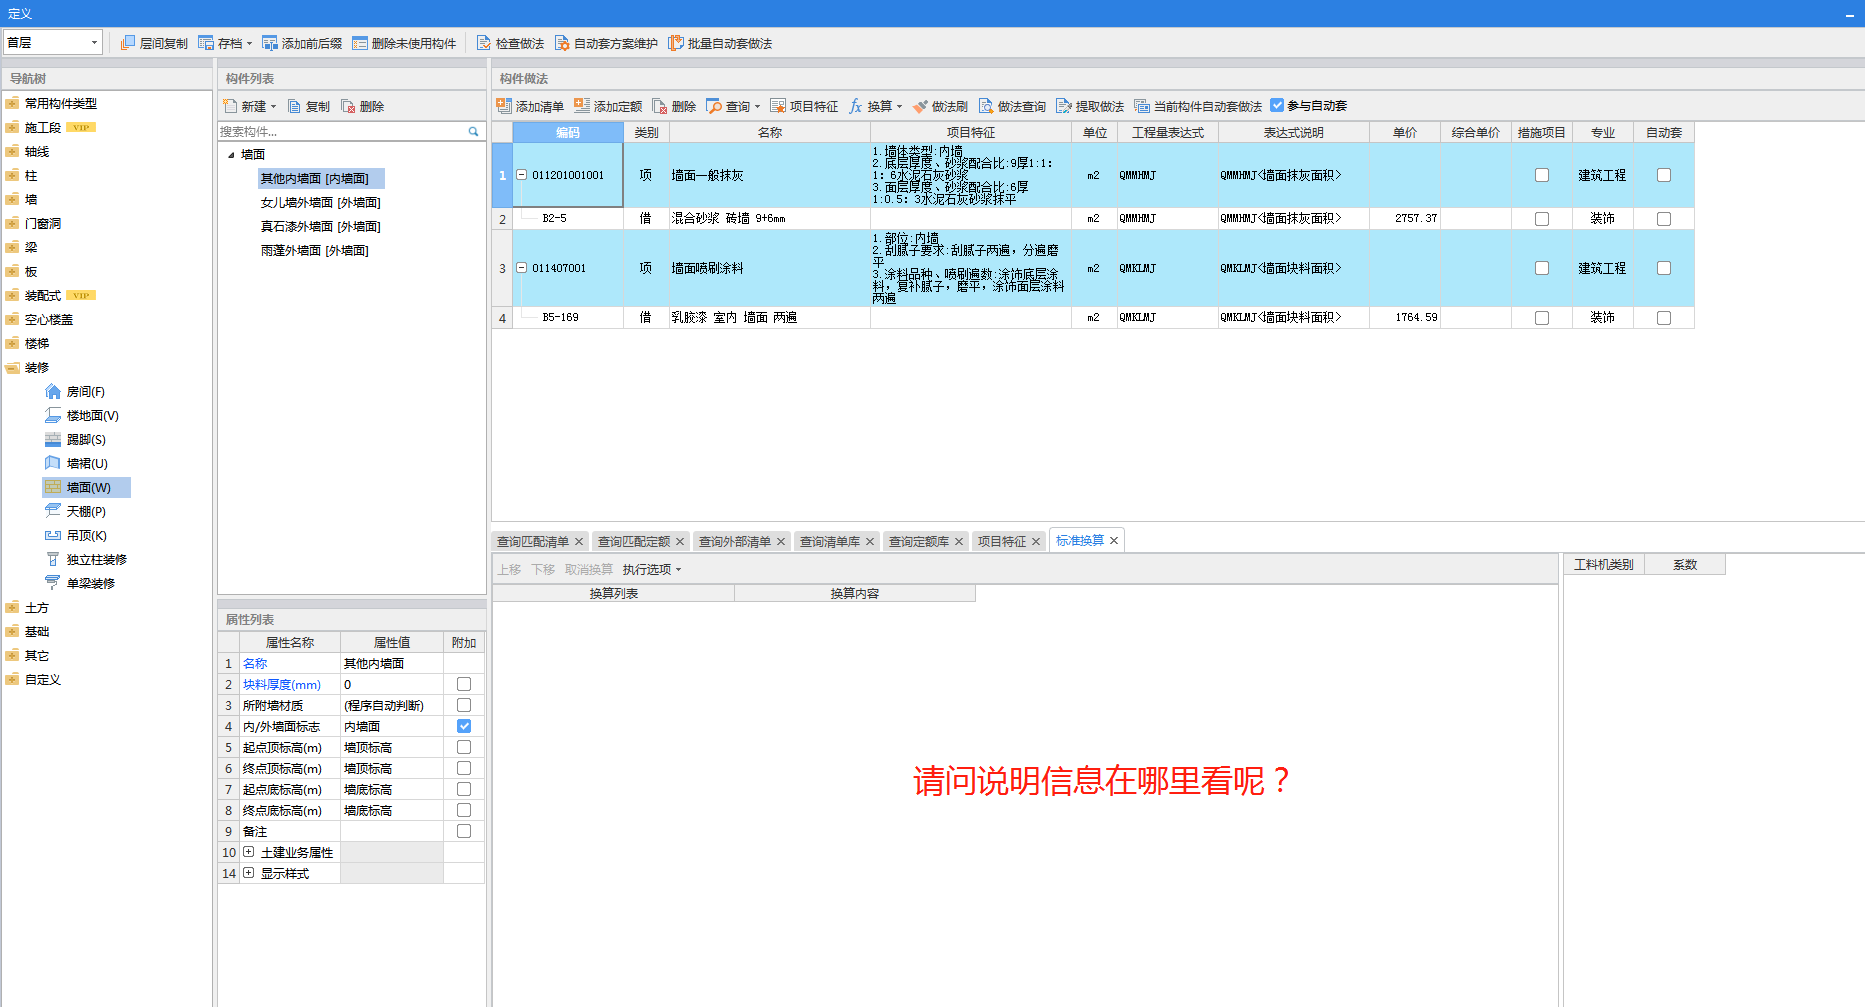Select 真石漆外墙面 [外墙面] component

coord(321,227)
